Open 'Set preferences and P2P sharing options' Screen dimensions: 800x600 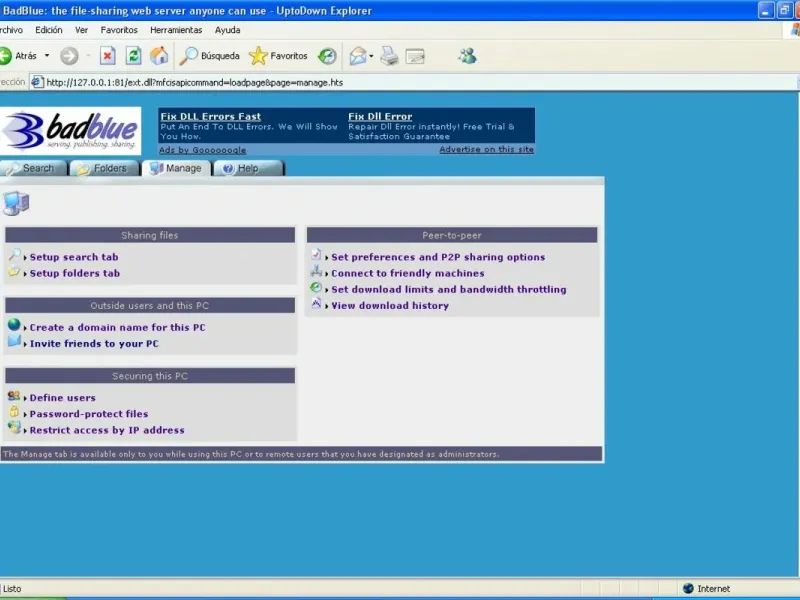coord(438,257)
